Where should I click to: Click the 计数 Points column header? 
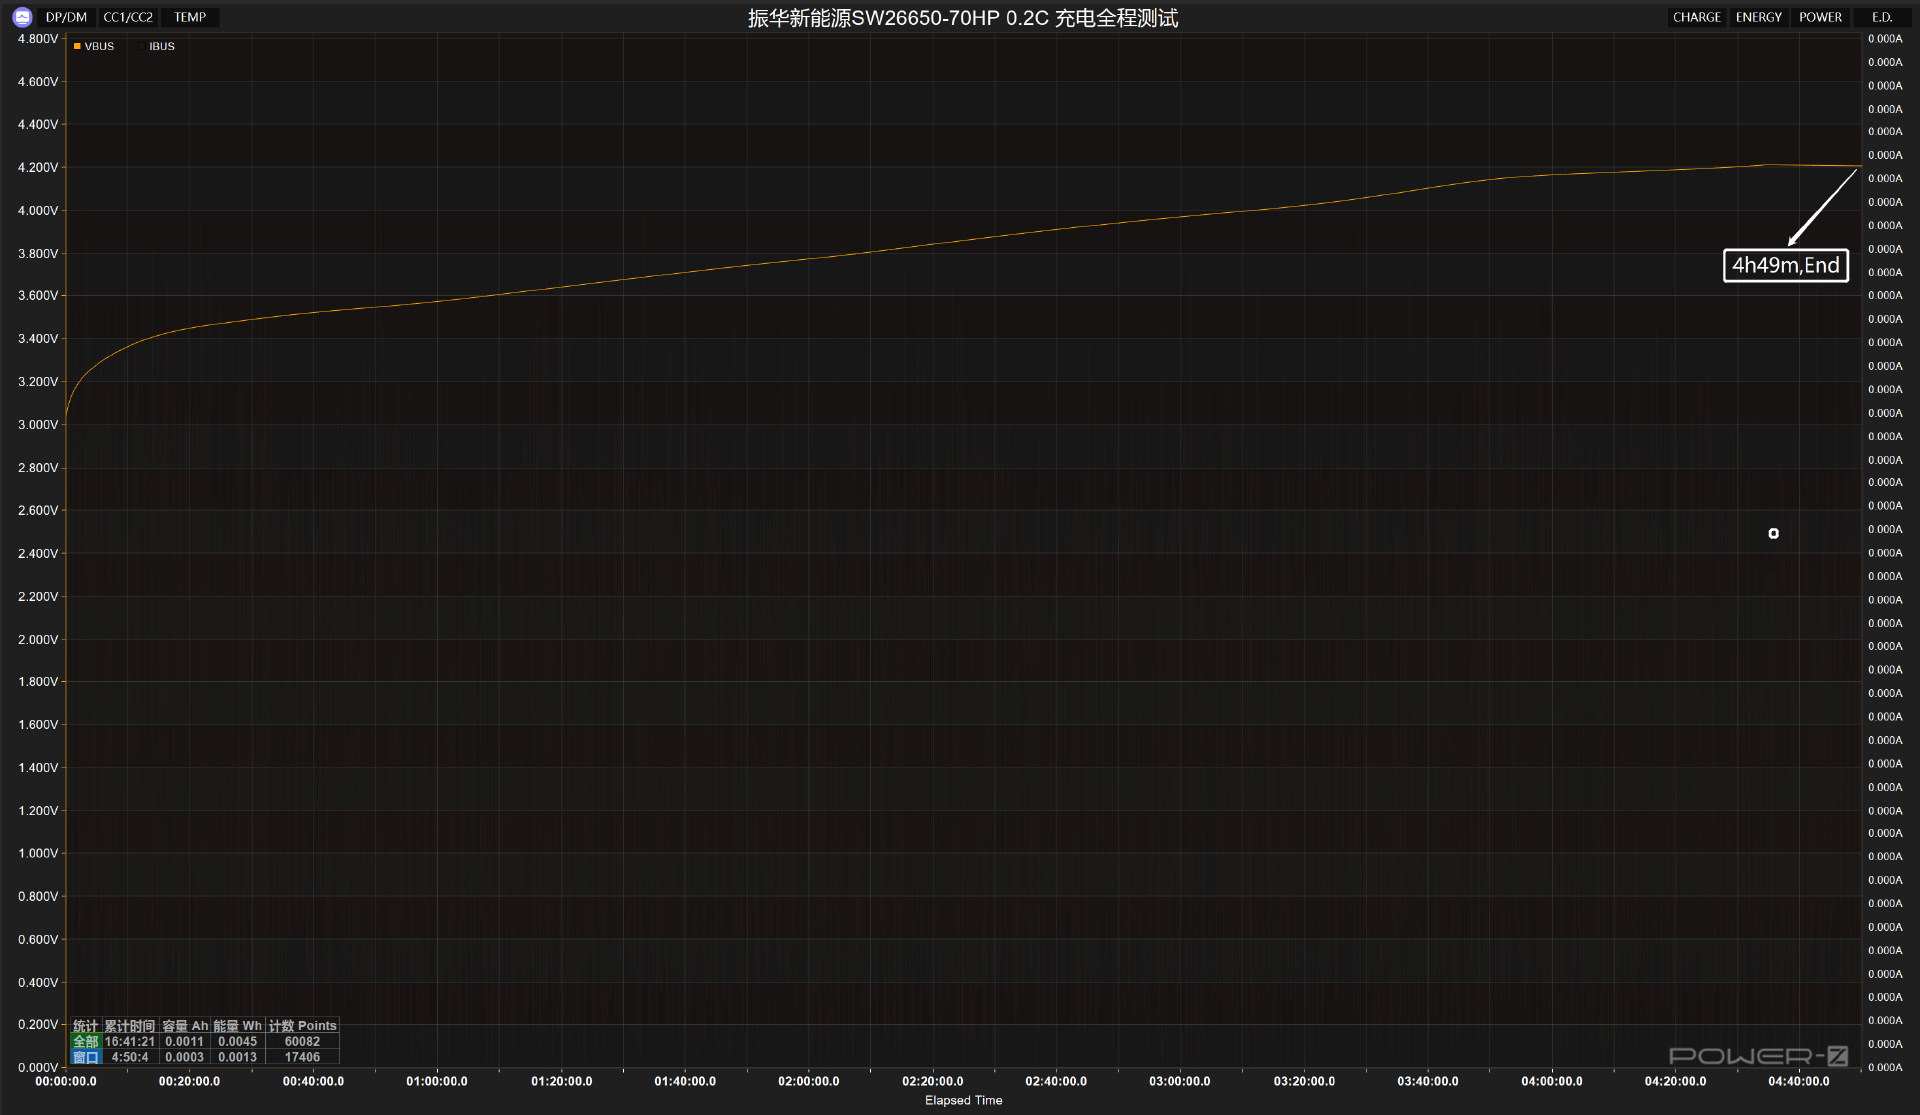pos(302,1026)
